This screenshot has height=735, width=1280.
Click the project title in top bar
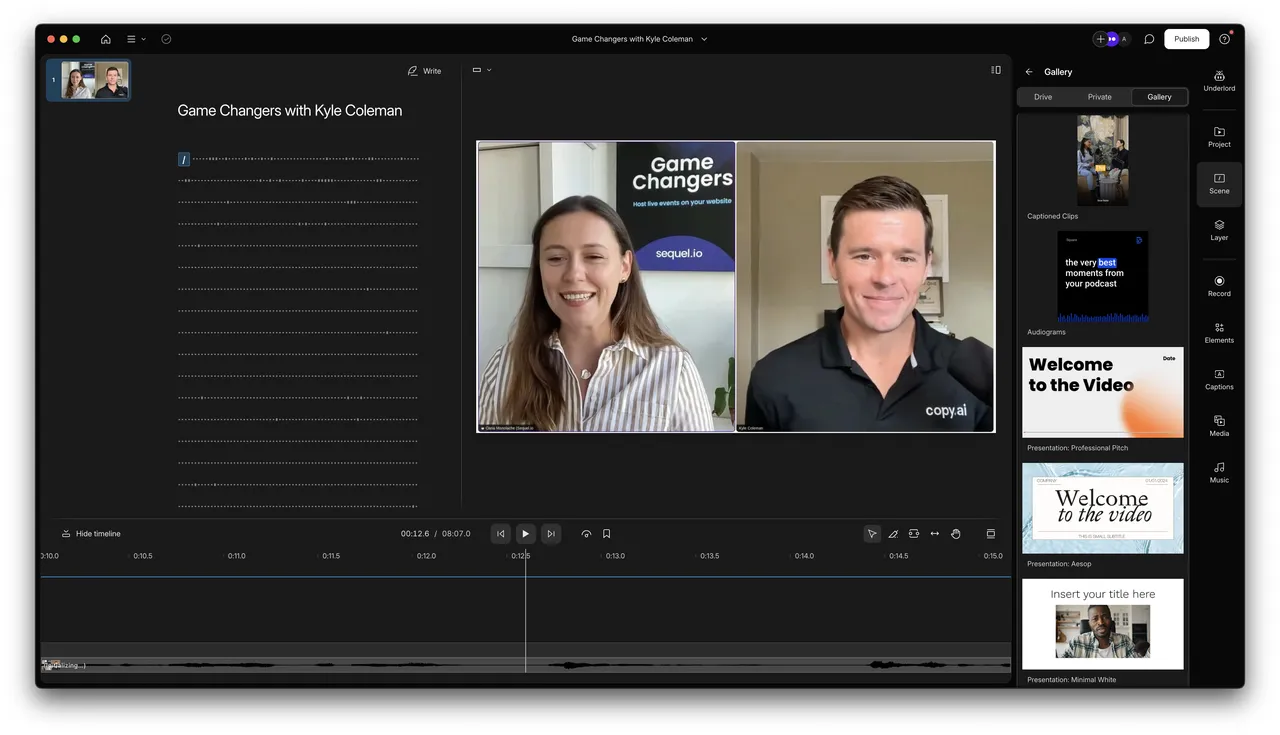coord(632,39)
